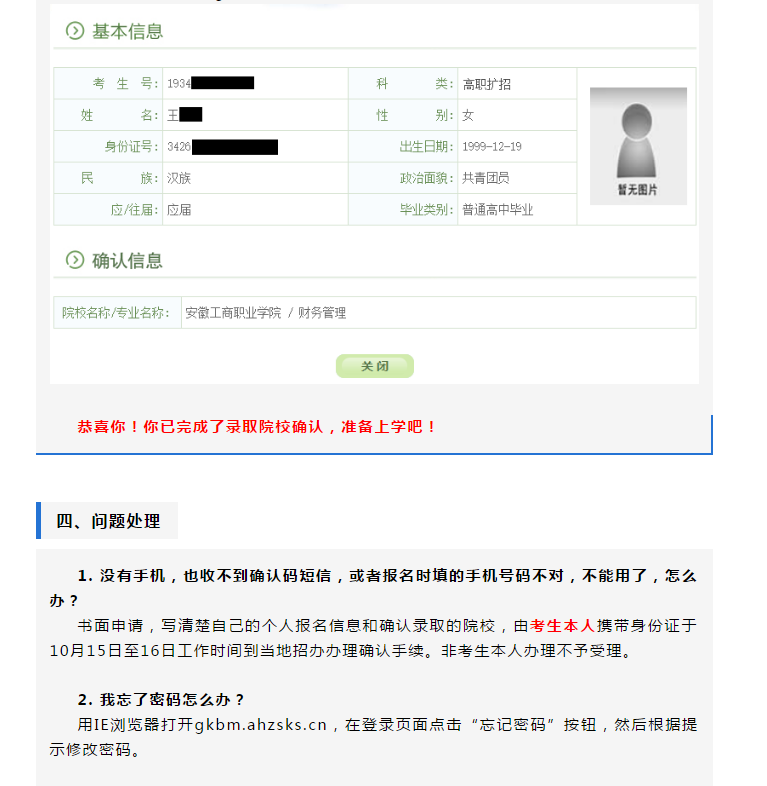The width and height of the screenshot is (767, 786).
Task: Click the 高职扩招 value in 科类 row
Action: [486, 84]
